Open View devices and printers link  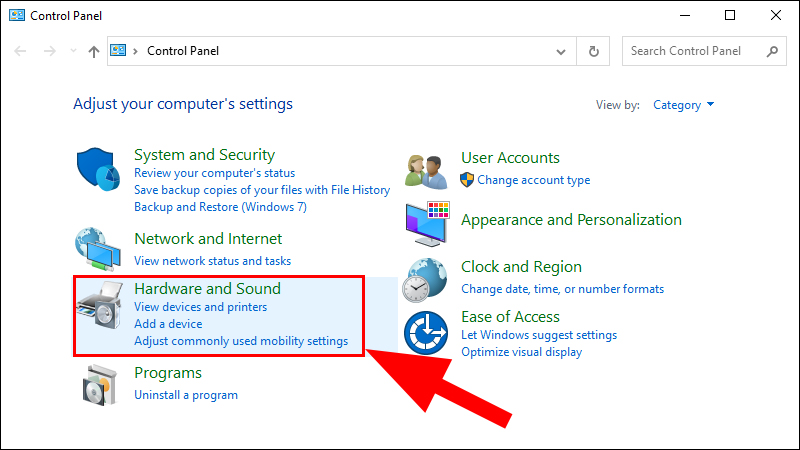[x=200, y=307]
